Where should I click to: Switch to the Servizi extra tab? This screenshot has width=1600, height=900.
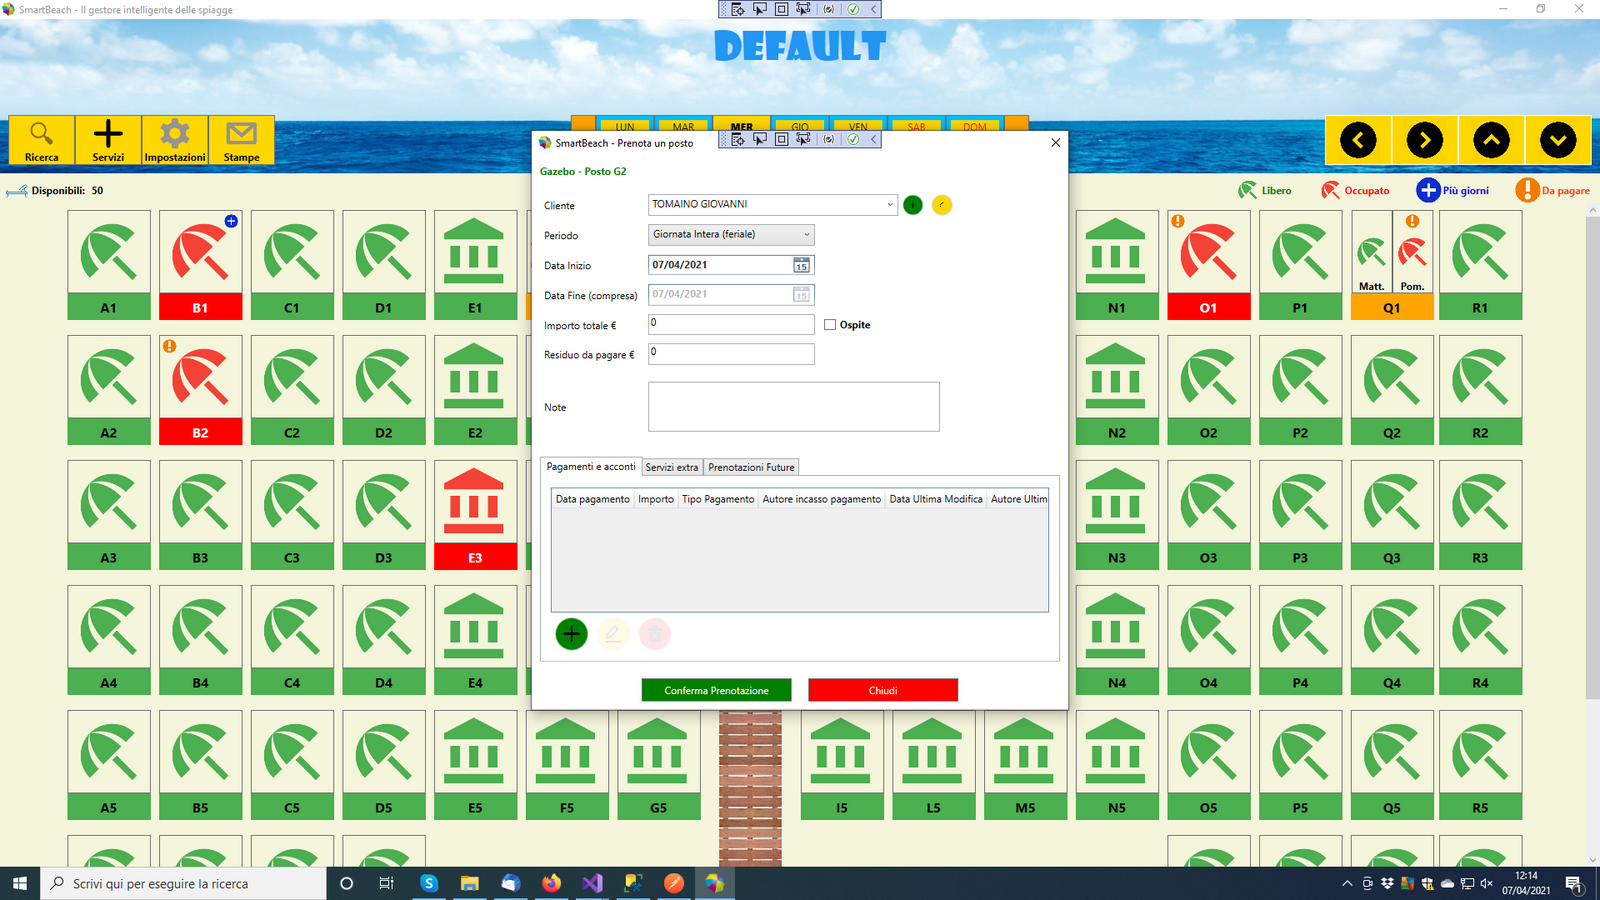pyautogui.click(x=672, y=467)
